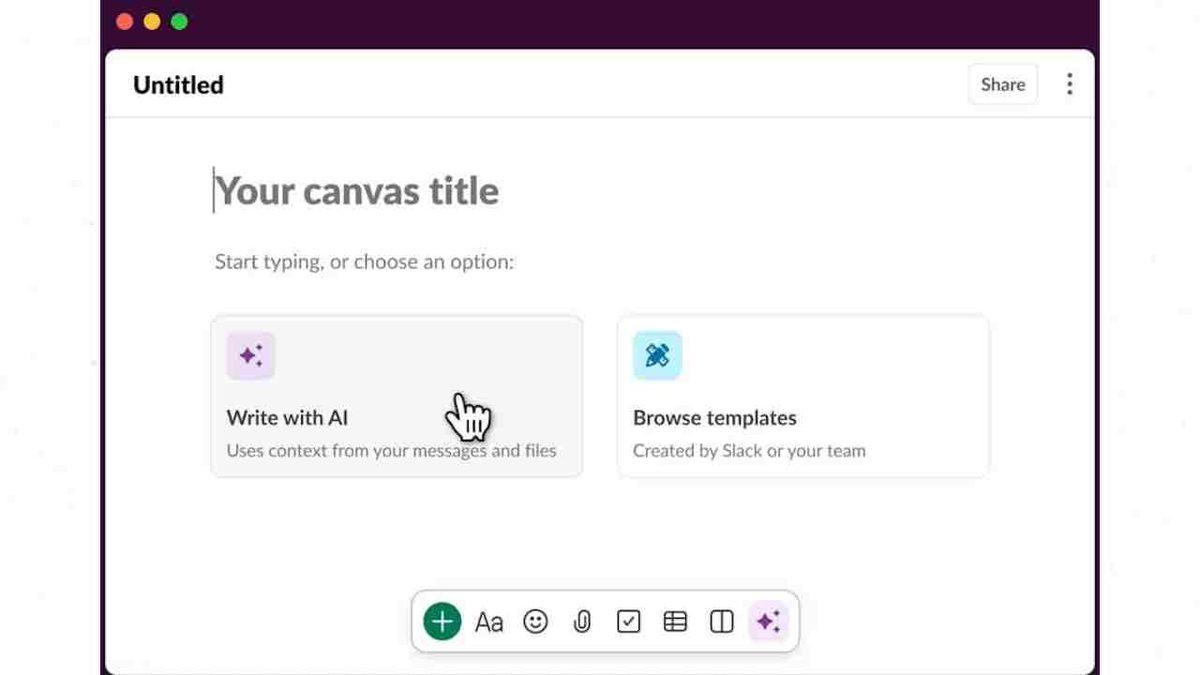Insert a checklist with the checkbox icon
Image resolution: width=1200 pixels, height=675 pixels.
pos(628,621)
